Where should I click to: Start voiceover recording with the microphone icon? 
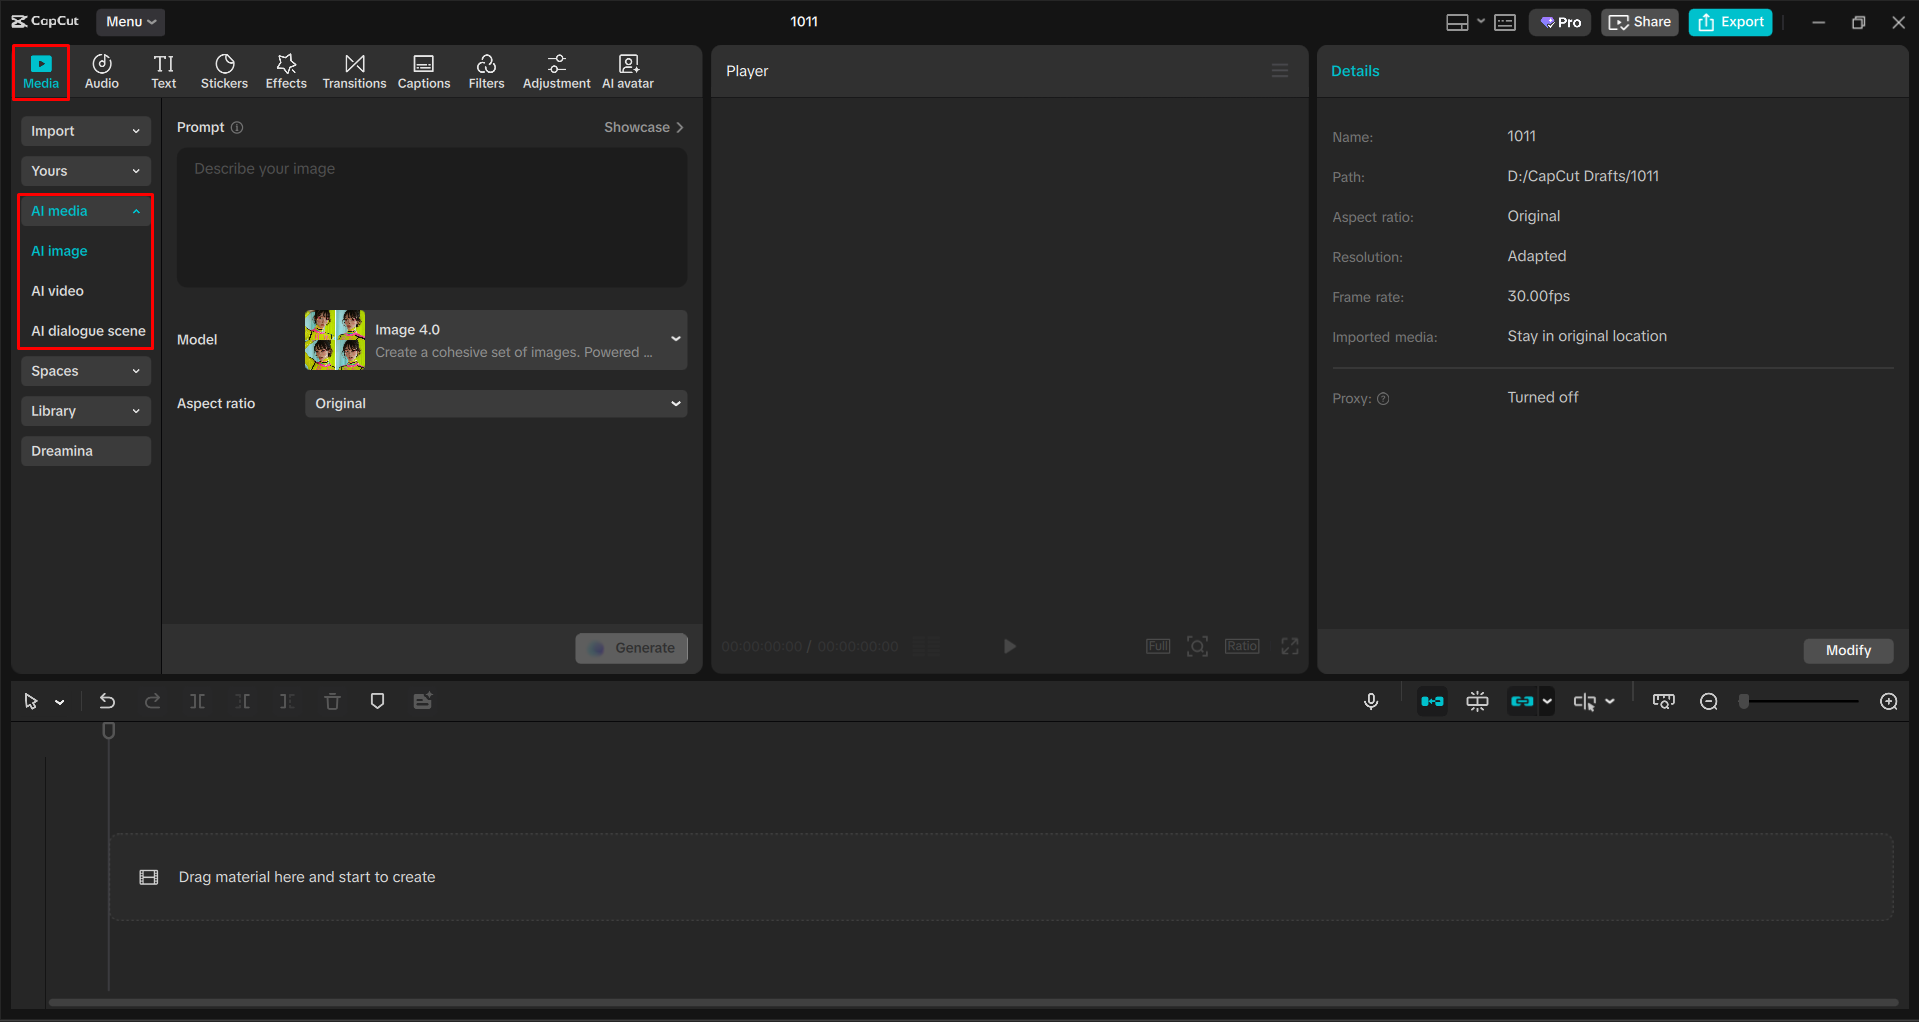point(1371,701)
